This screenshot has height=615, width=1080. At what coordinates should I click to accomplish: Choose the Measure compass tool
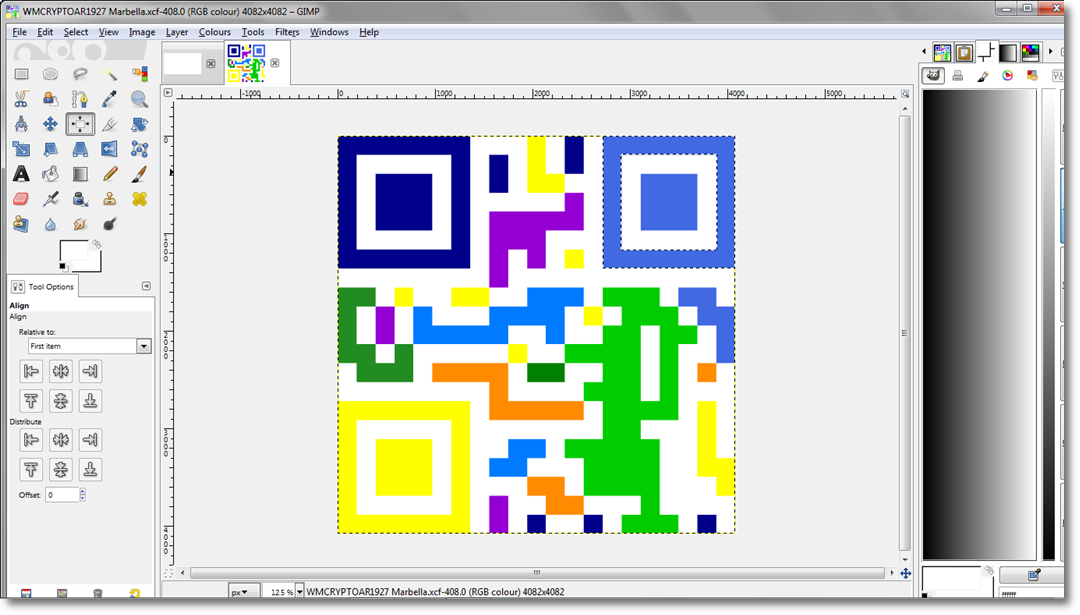click(21, 124)
